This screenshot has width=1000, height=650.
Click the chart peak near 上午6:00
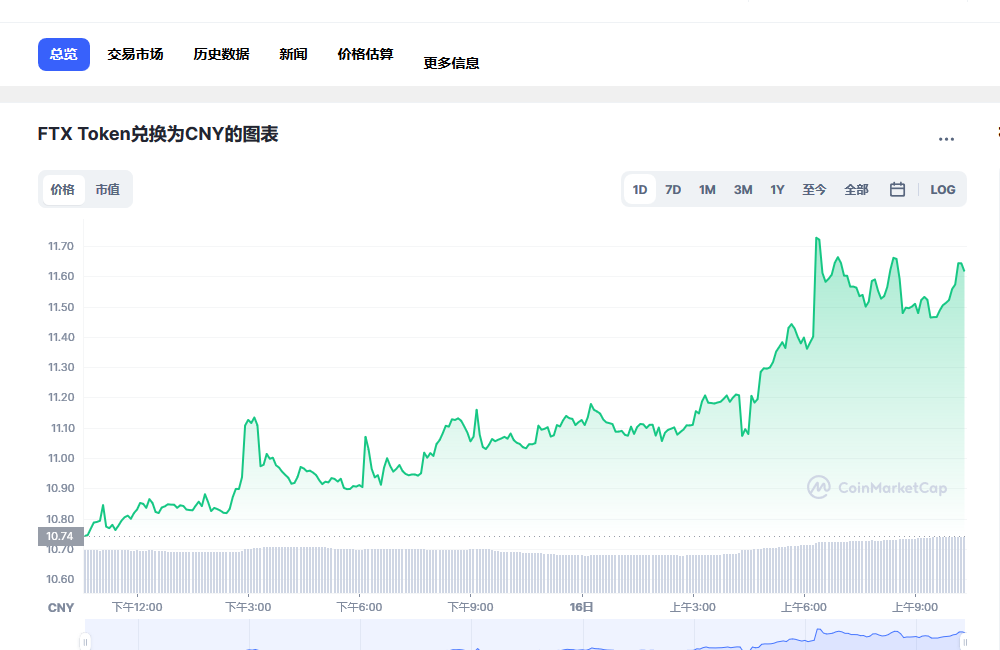coord(817,239)
